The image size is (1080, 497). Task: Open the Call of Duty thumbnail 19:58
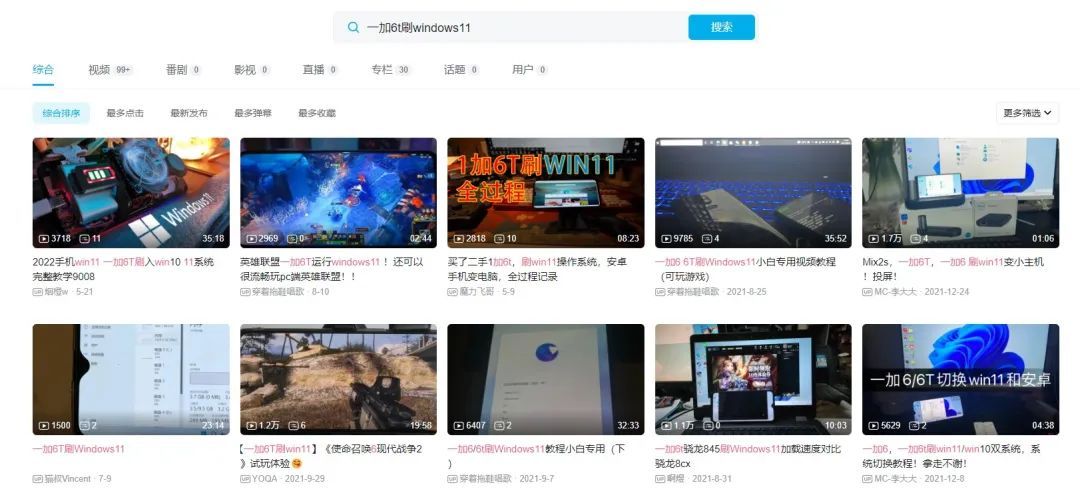pyautogui.click(x=338, y=379)
